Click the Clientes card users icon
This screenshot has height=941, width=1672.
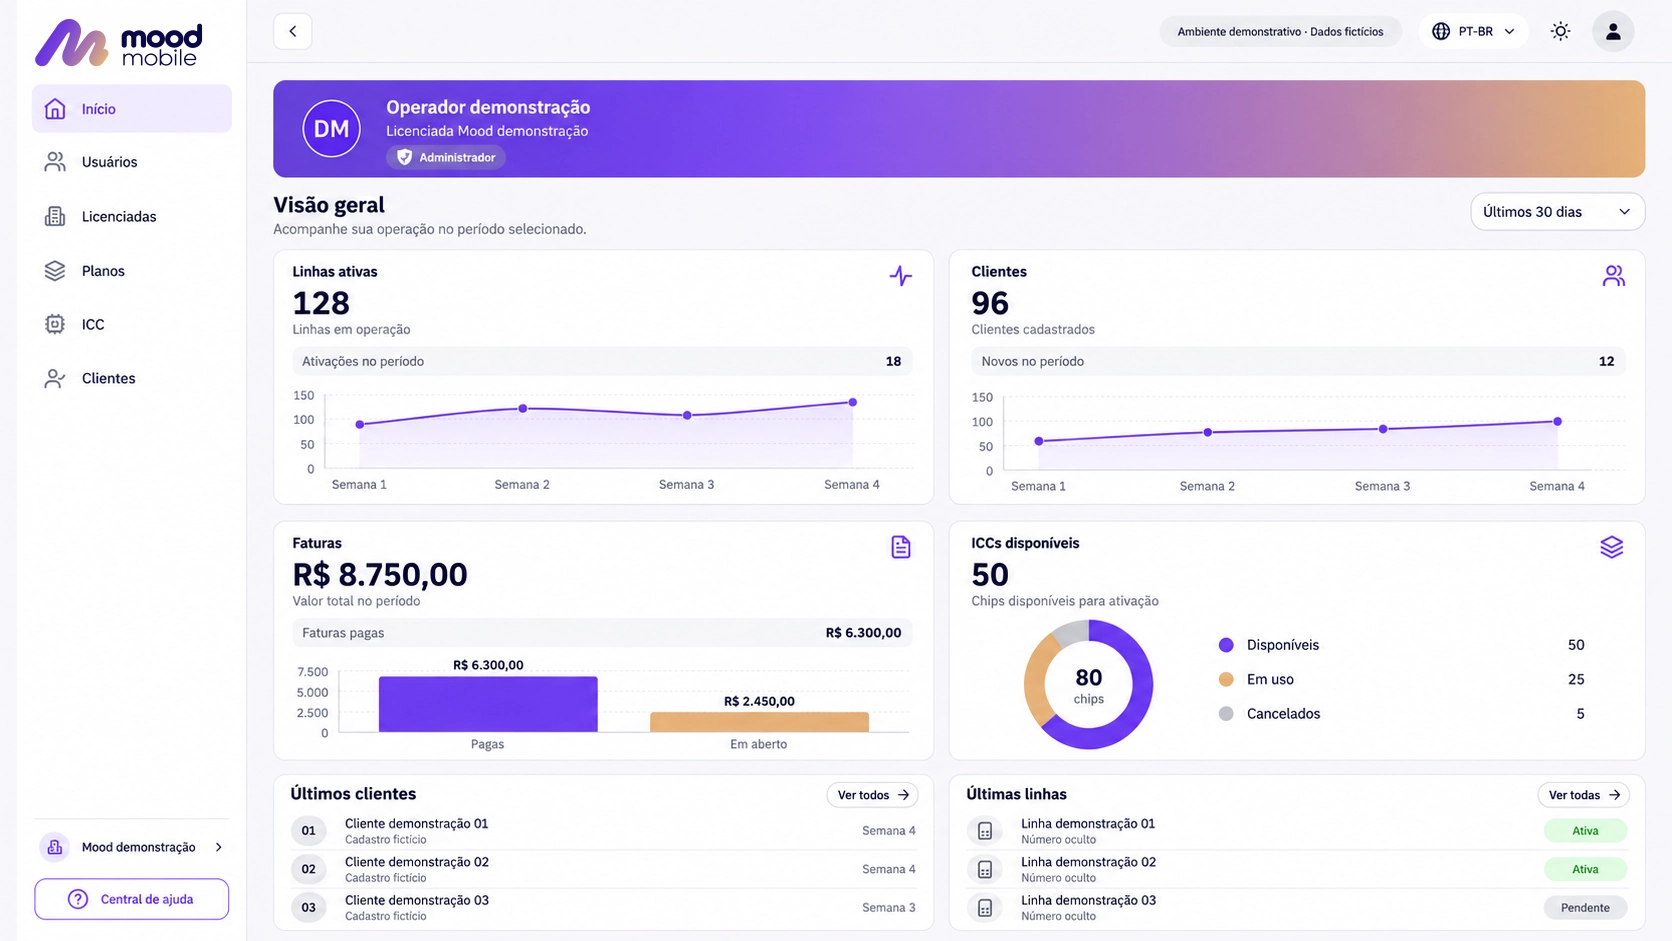point(1613,276)
